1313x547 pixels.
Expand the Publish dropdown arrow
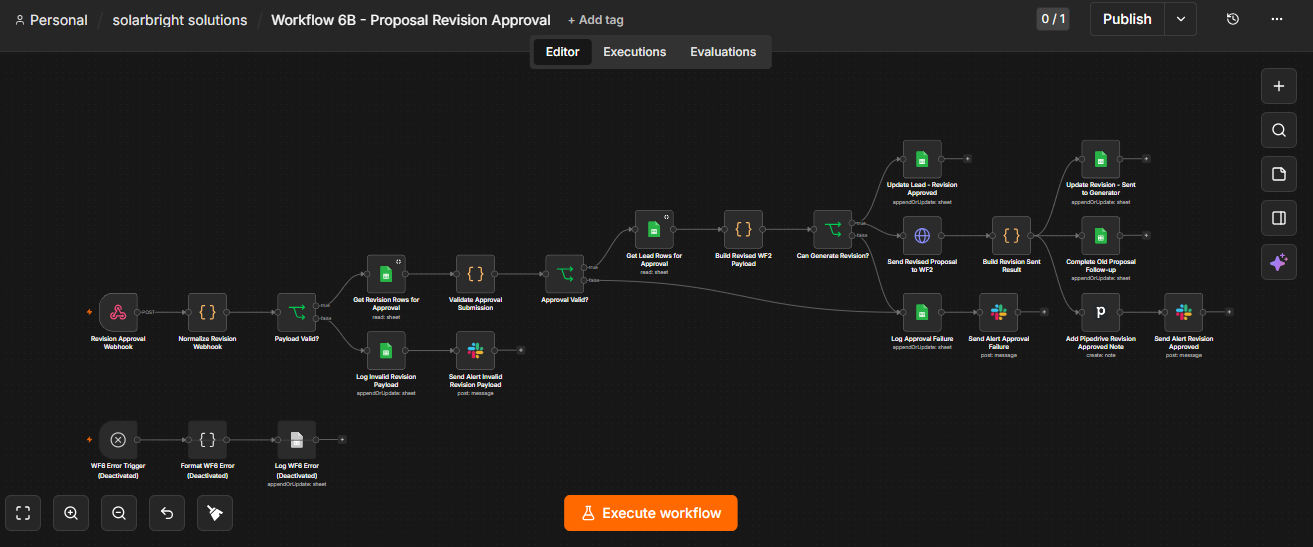(x=1180, y=19)
